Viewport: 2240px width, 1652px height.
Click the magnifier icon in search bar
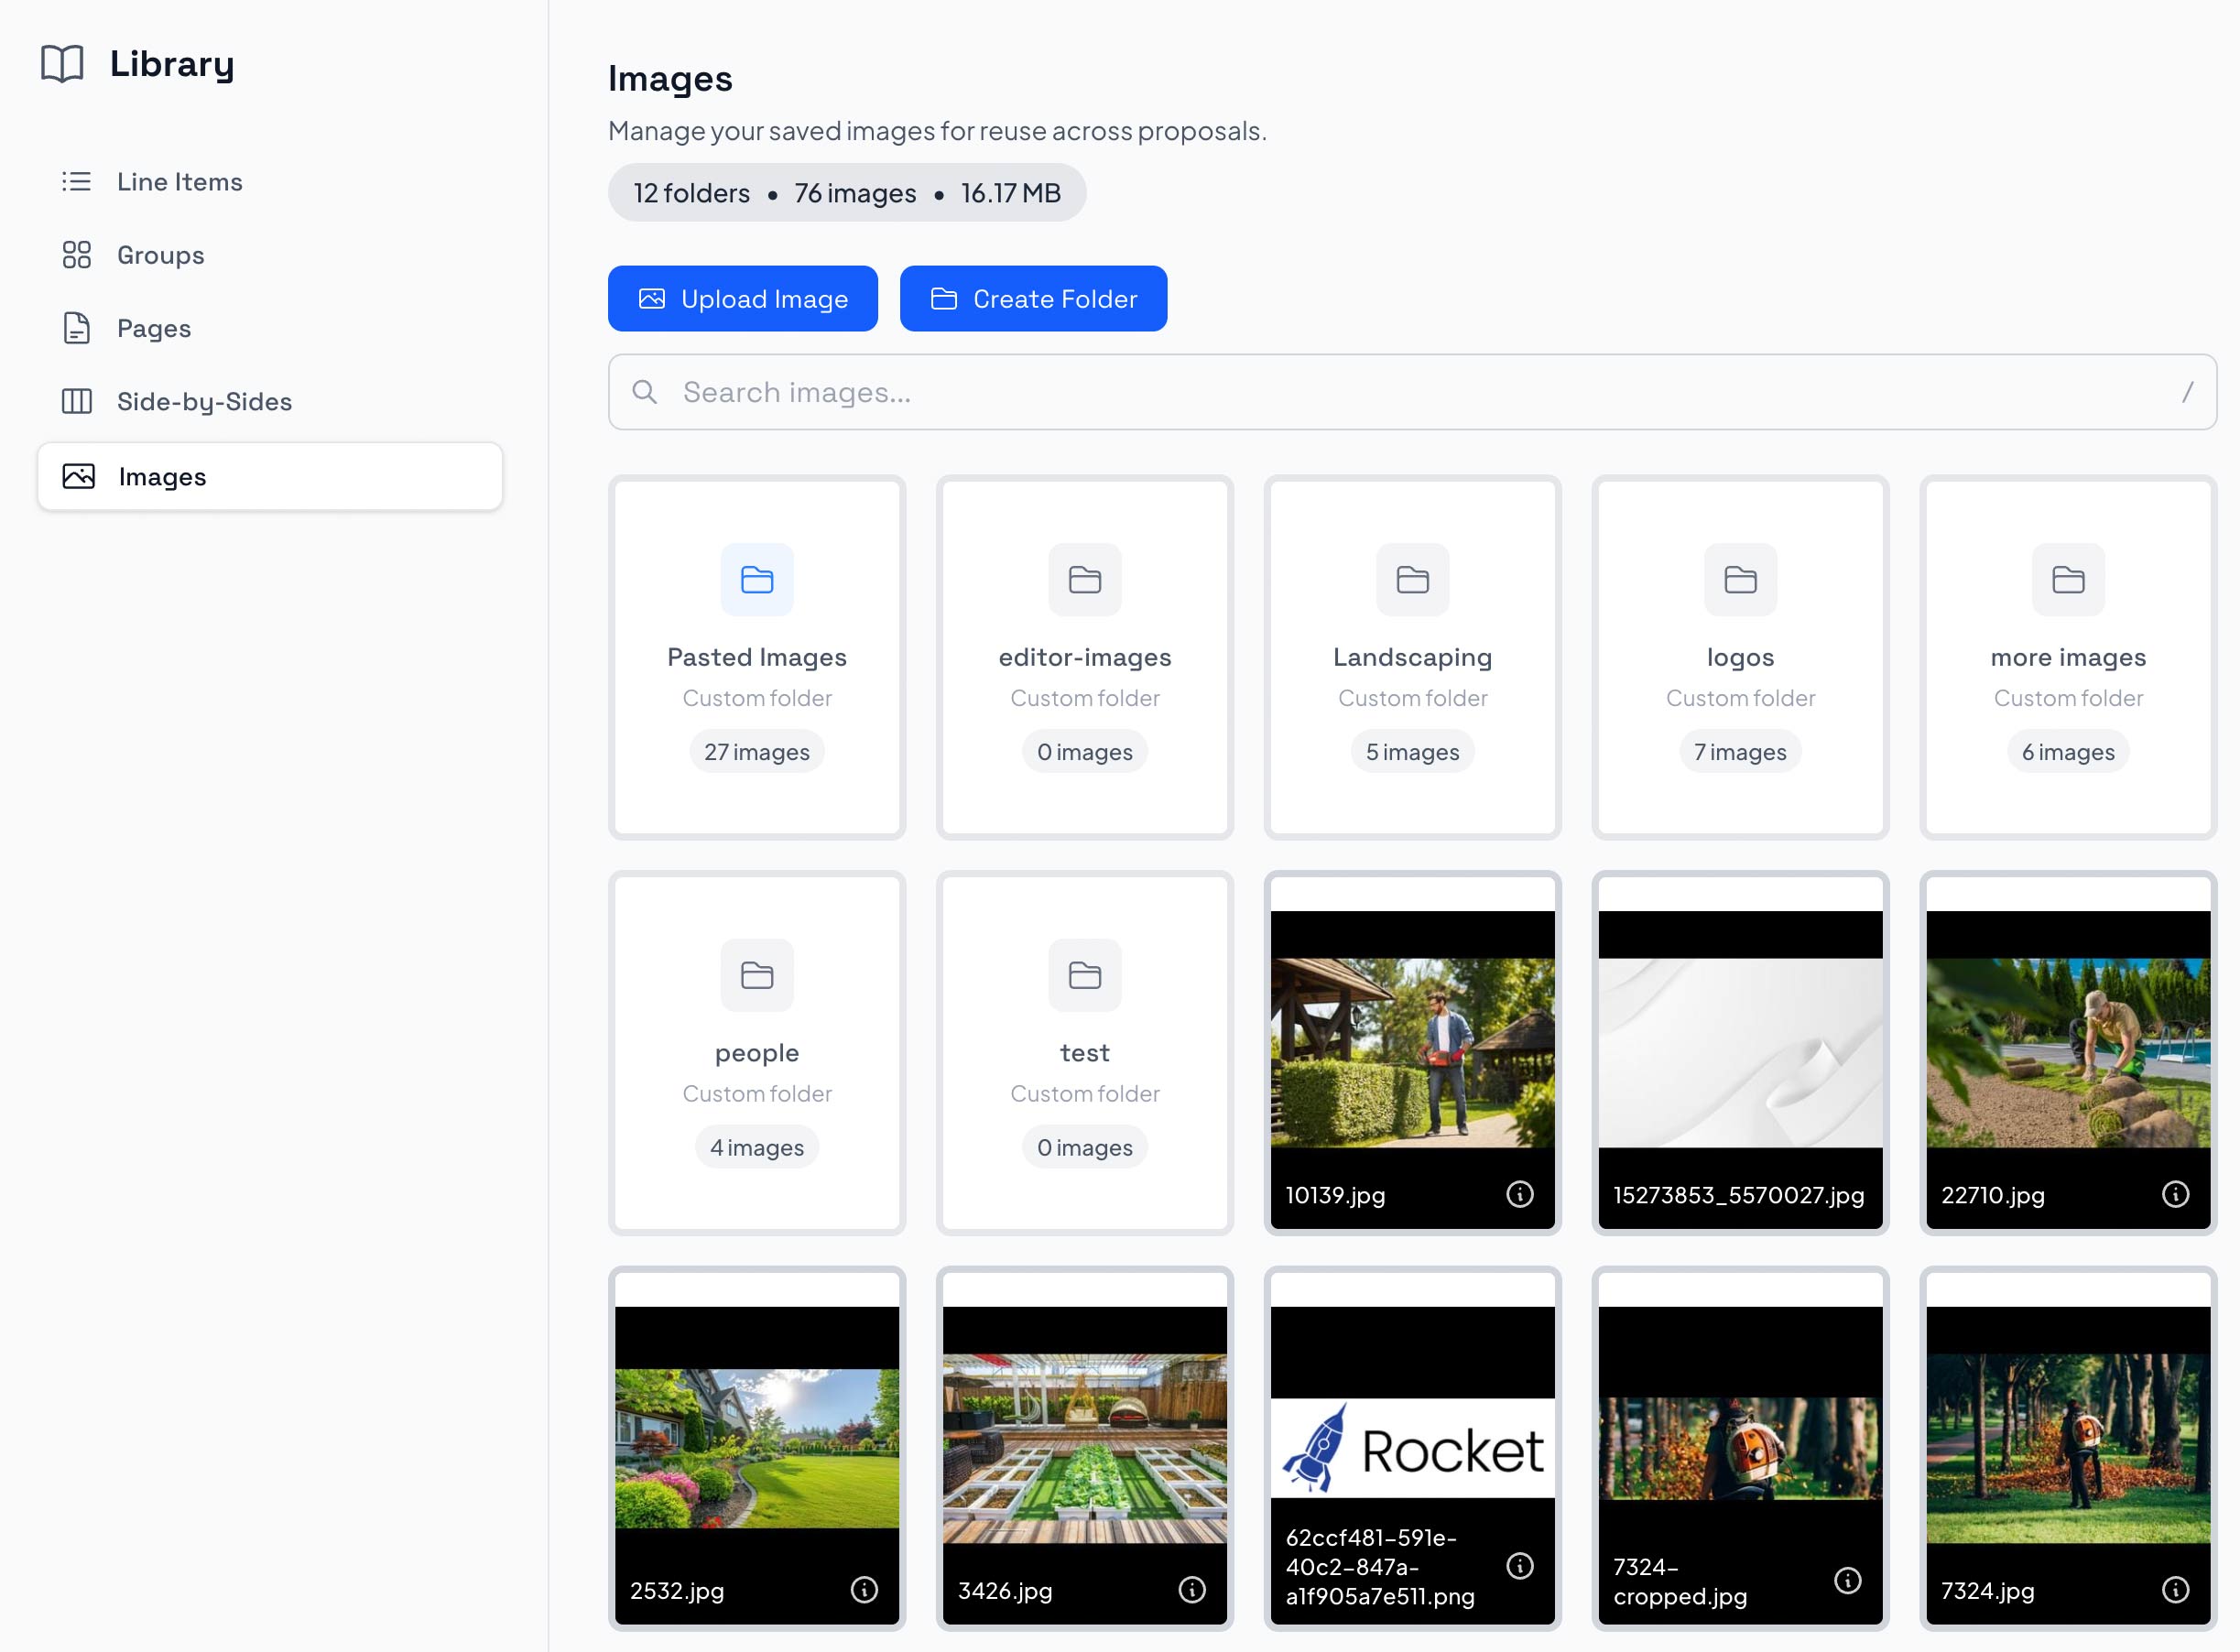645,392
